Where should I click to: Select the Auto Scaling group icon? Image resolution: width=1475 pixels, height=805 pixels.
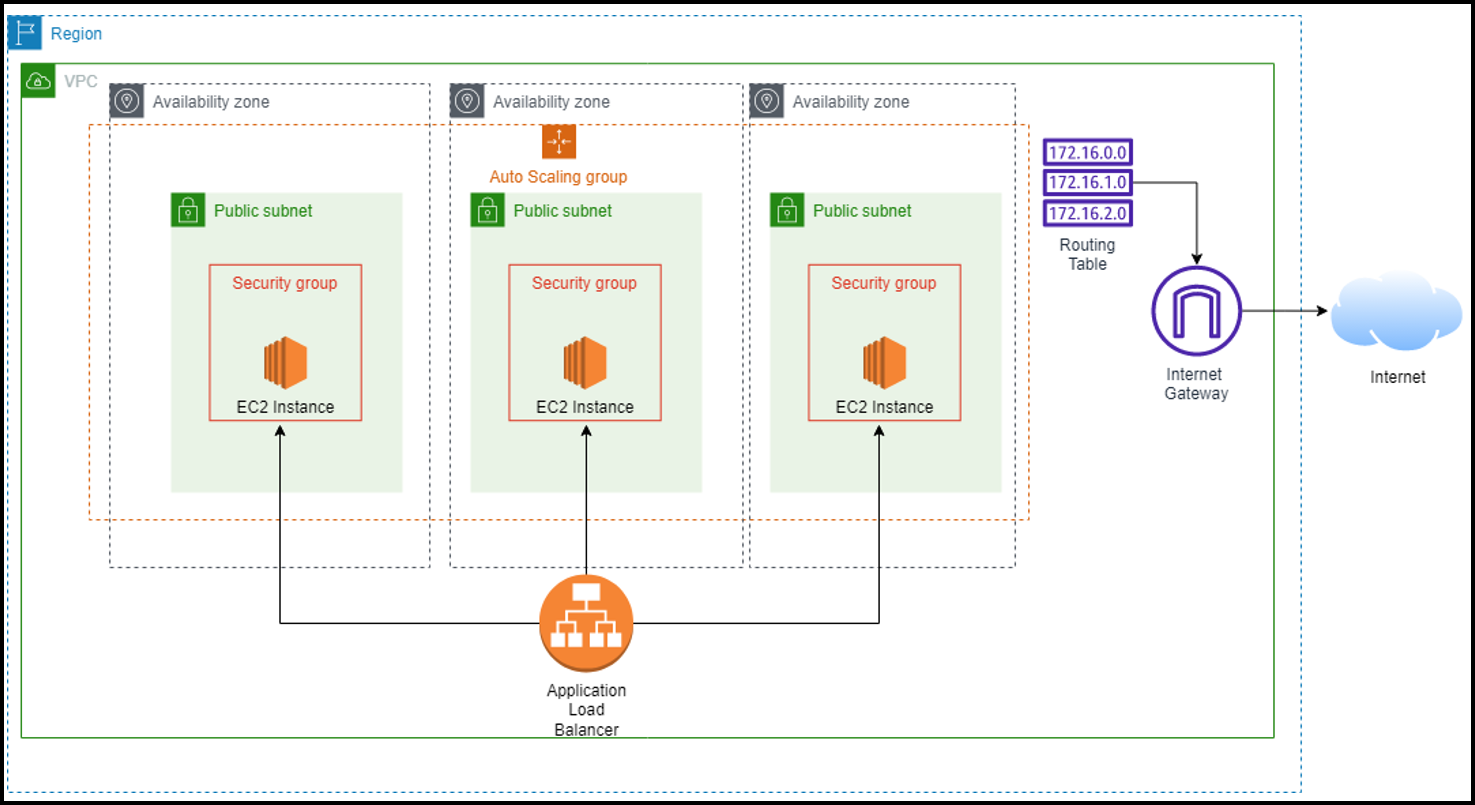[559, 142]
